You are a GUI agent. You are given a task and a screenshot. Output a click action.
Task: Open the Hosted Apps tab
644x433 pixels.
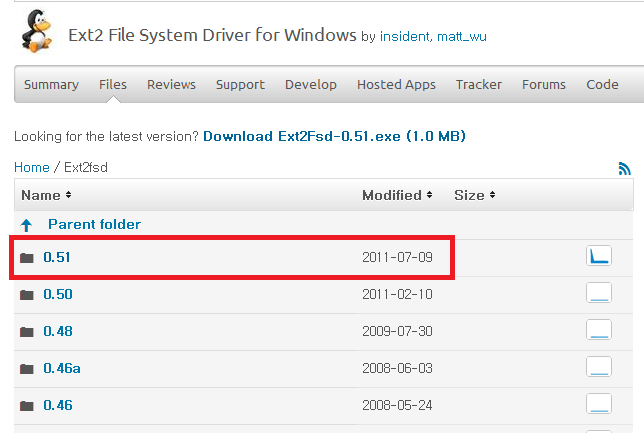396,85
